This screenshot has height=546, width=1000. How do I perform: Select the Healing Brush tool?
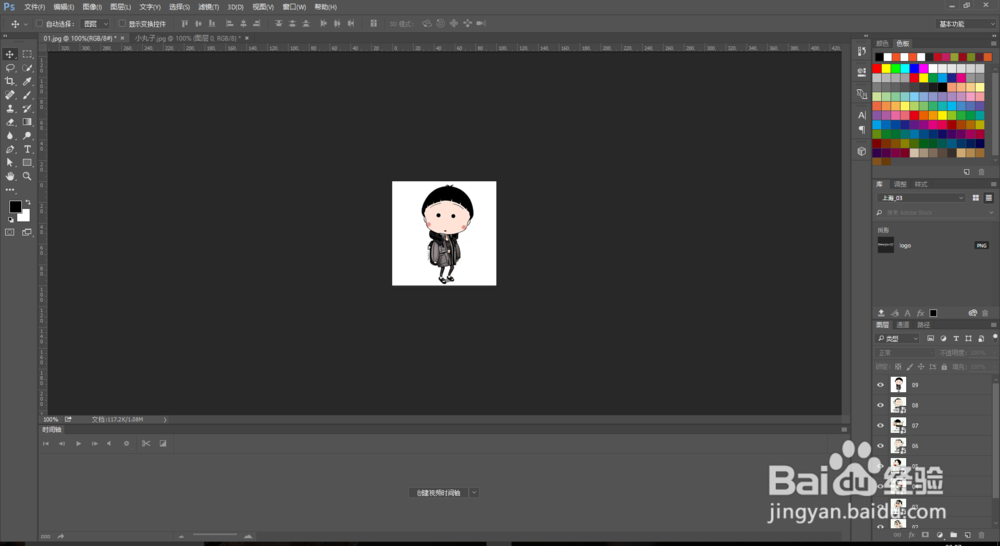pos(10,95)
